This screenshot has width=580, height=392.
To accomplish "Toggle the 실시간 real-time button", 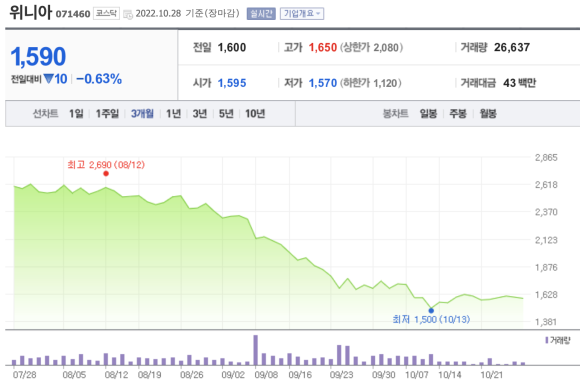I will pos(261,14).
